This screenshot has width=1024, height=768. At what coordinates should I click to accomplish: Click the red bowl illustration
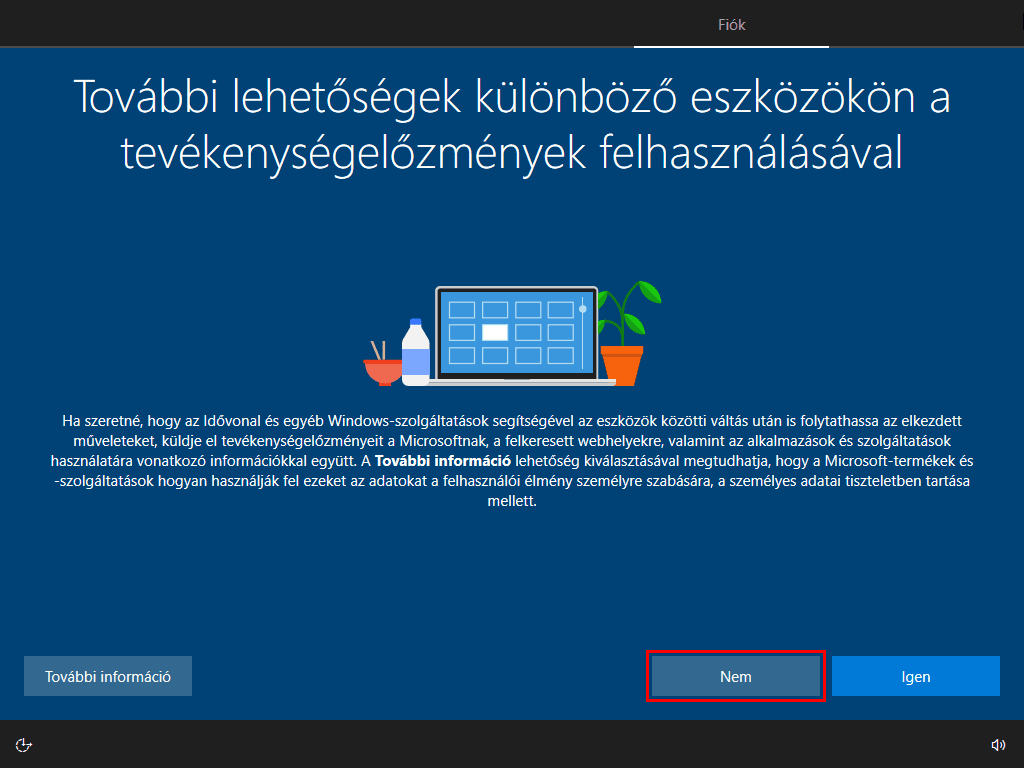point(382,372)
